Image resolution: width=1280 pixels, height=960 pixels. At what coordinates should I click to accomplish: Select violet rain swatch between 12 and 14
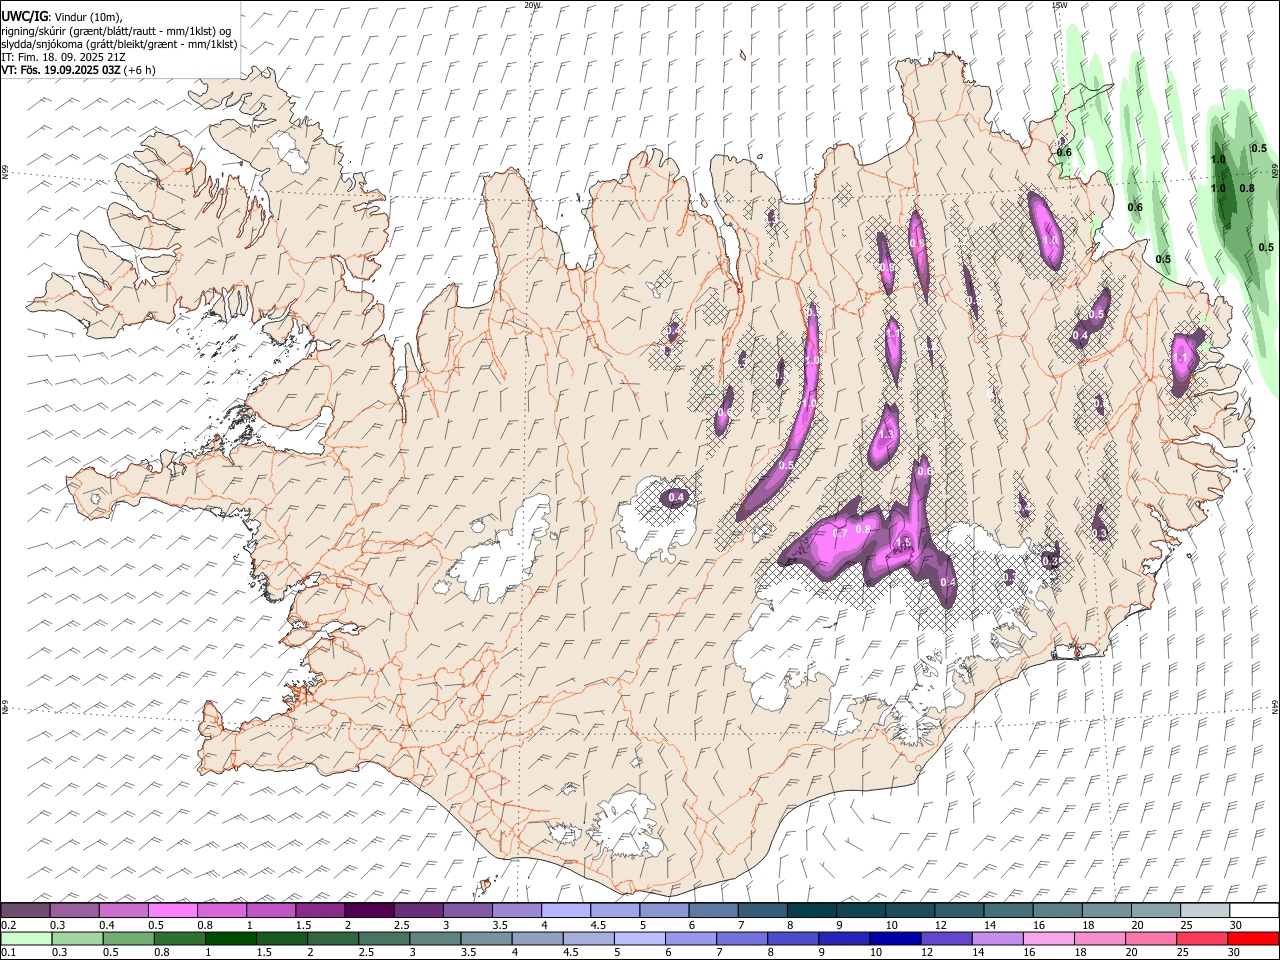tap(946, 938)
